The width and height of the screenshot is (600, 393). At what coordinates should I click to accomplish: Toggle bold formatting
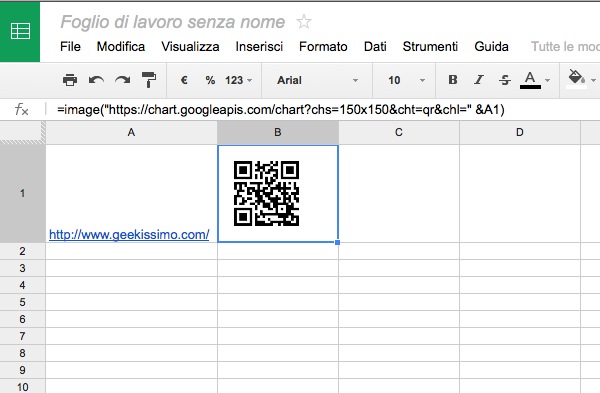[x=453, y=80]
